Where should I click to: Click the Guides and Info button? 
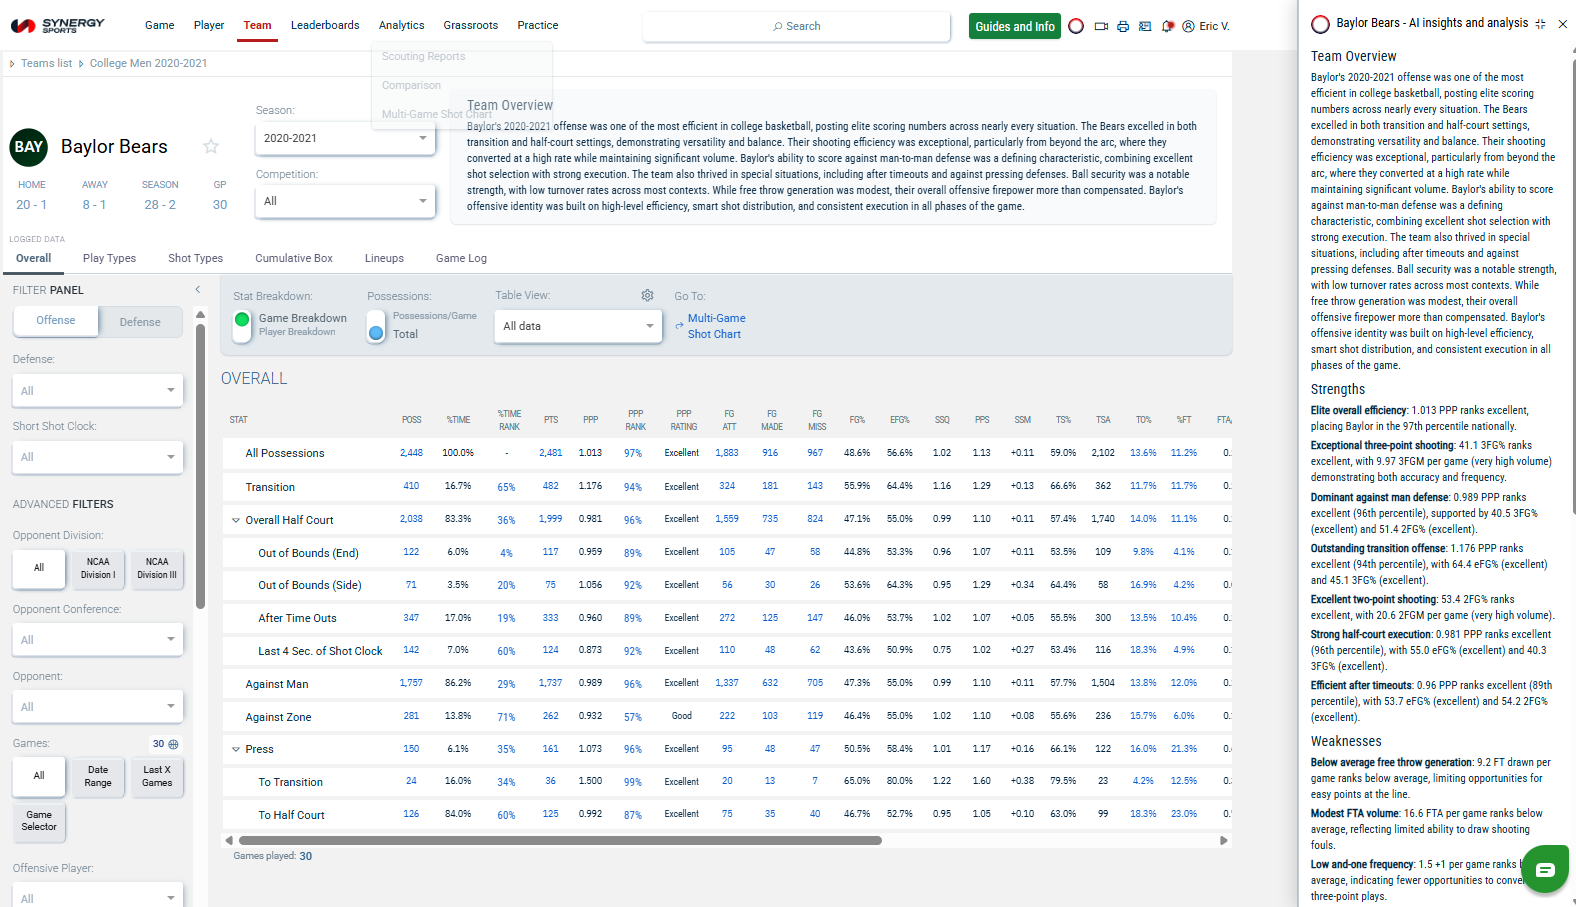pos(1015,26)
